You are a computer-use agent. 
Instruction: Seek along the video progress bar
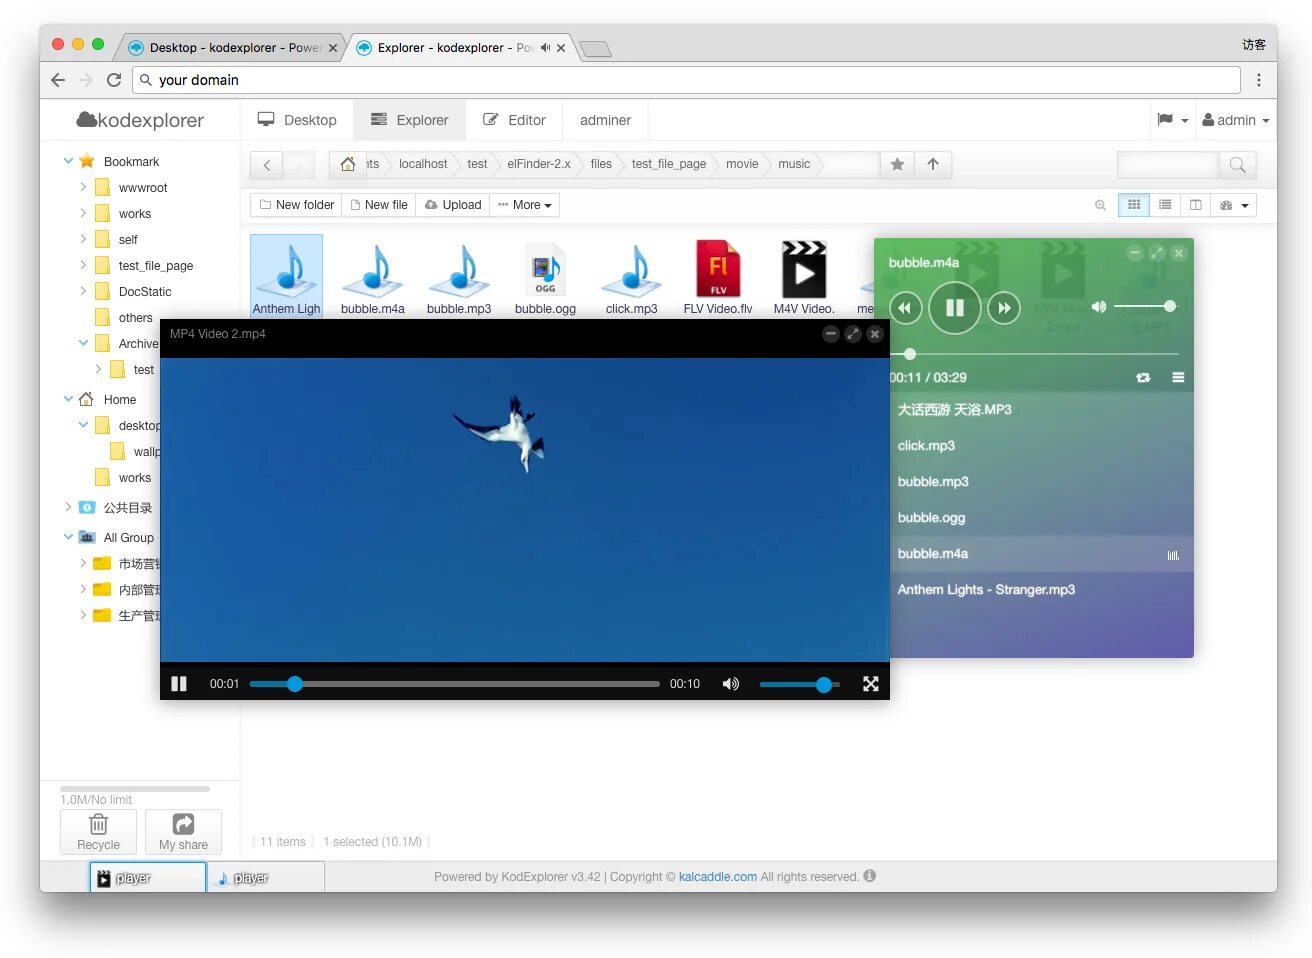click(x=454, y=684)
